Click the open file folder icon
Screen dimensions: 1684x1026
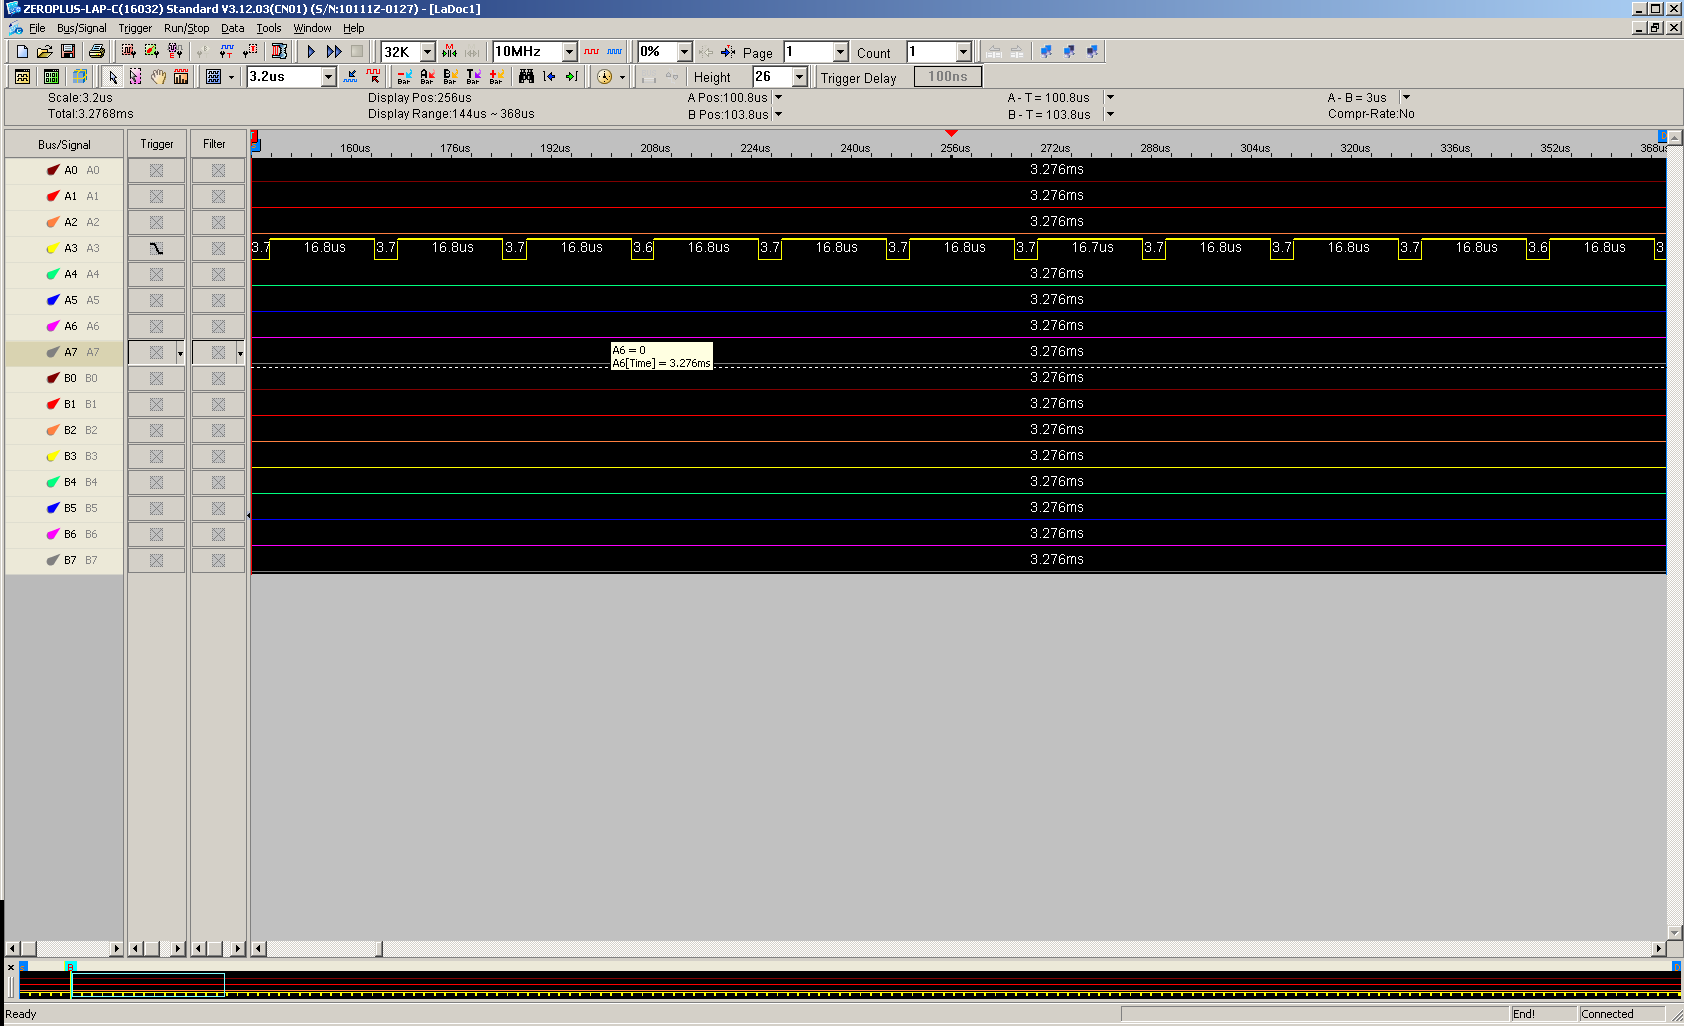point(44,52)
